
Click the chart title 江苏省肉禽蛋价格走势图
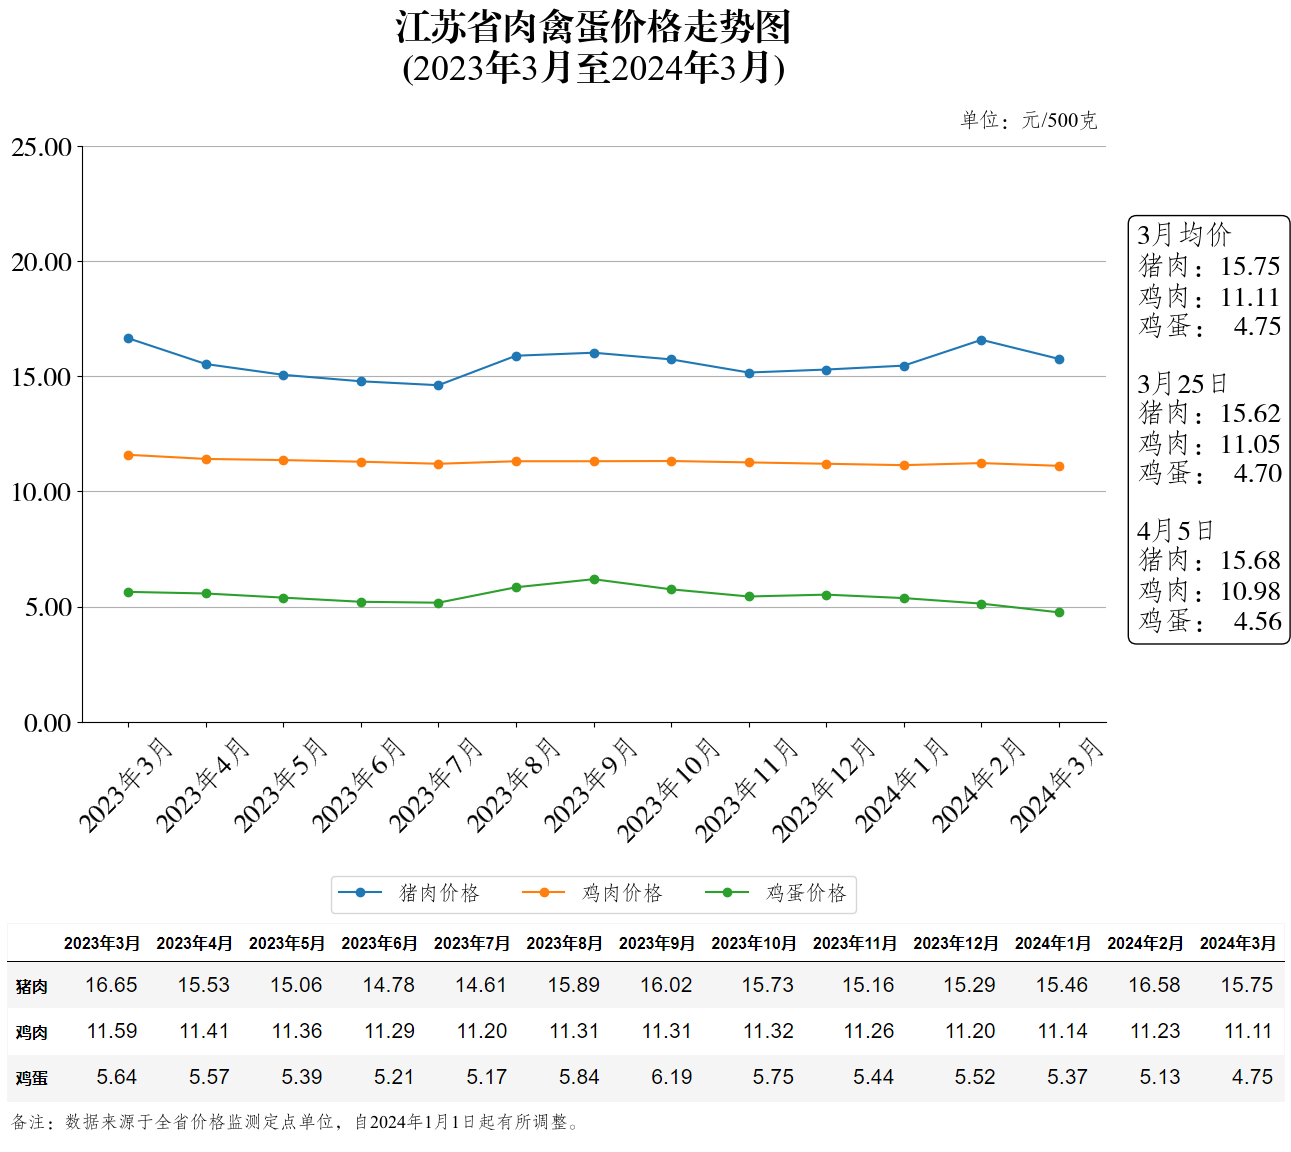[593, 27]
